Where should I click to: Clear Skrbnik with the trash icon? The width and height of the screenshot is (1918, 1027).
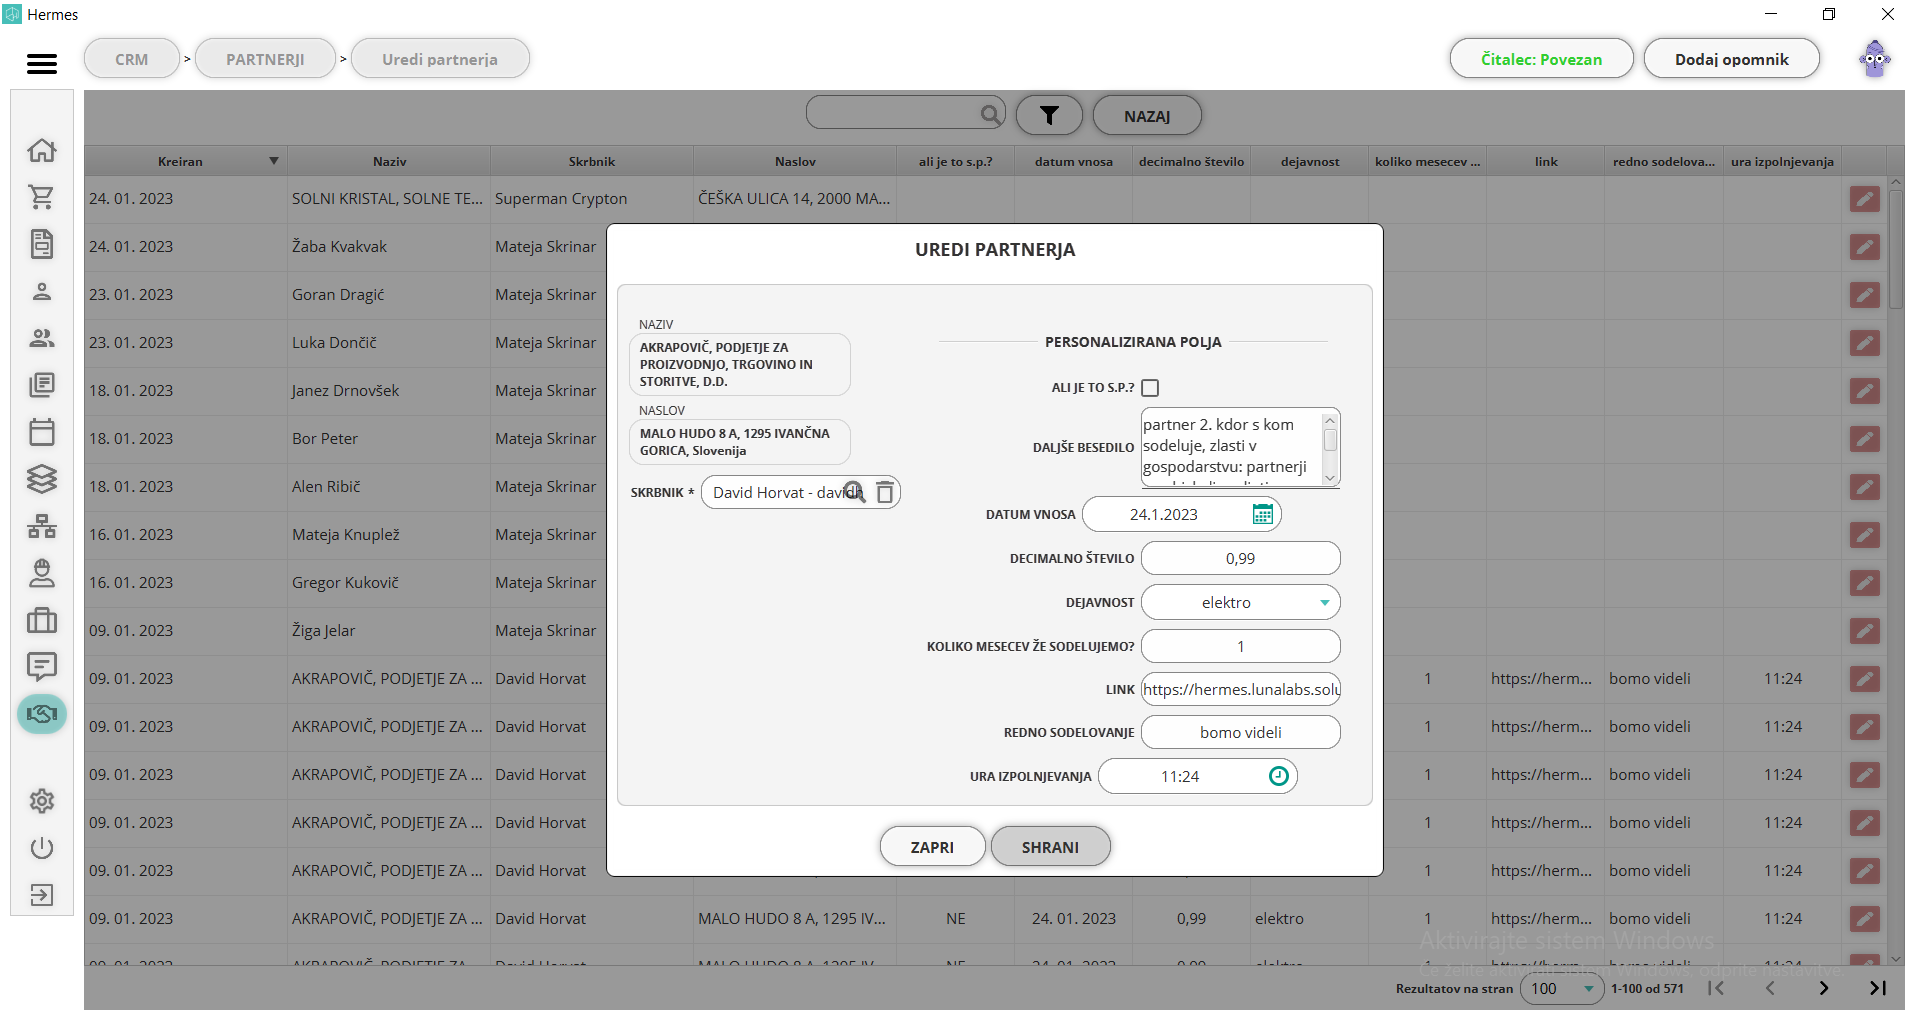[885, 492]
